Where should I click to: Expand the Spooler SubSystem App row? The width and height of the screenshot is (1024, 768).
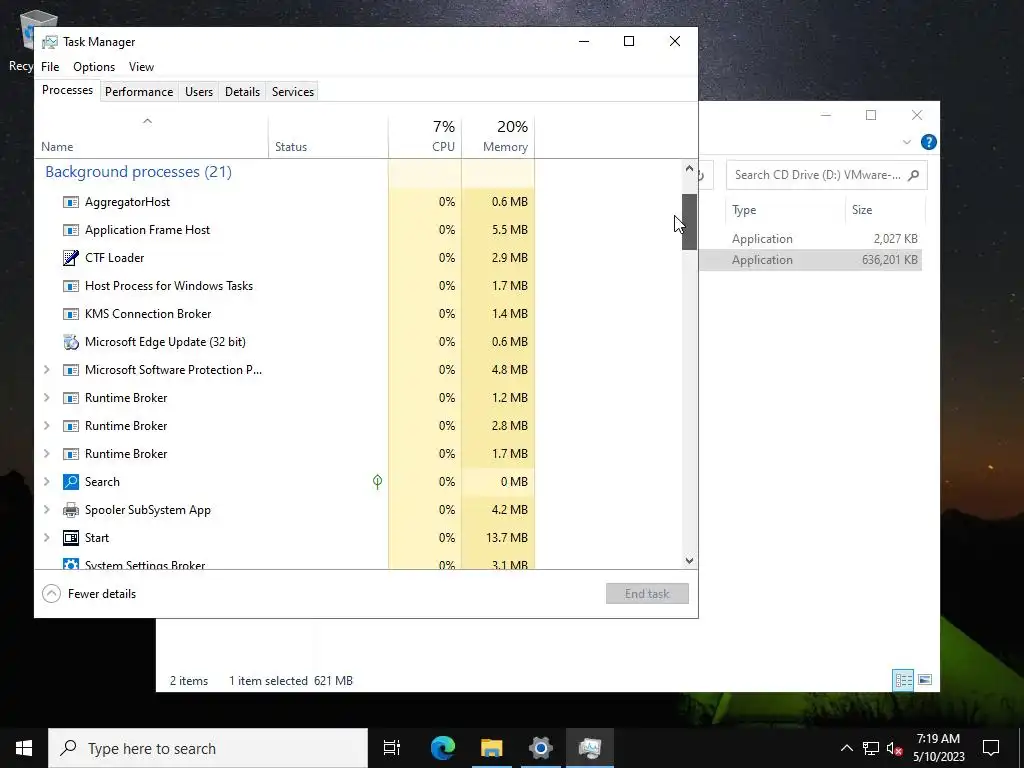(x=47, y=510)
